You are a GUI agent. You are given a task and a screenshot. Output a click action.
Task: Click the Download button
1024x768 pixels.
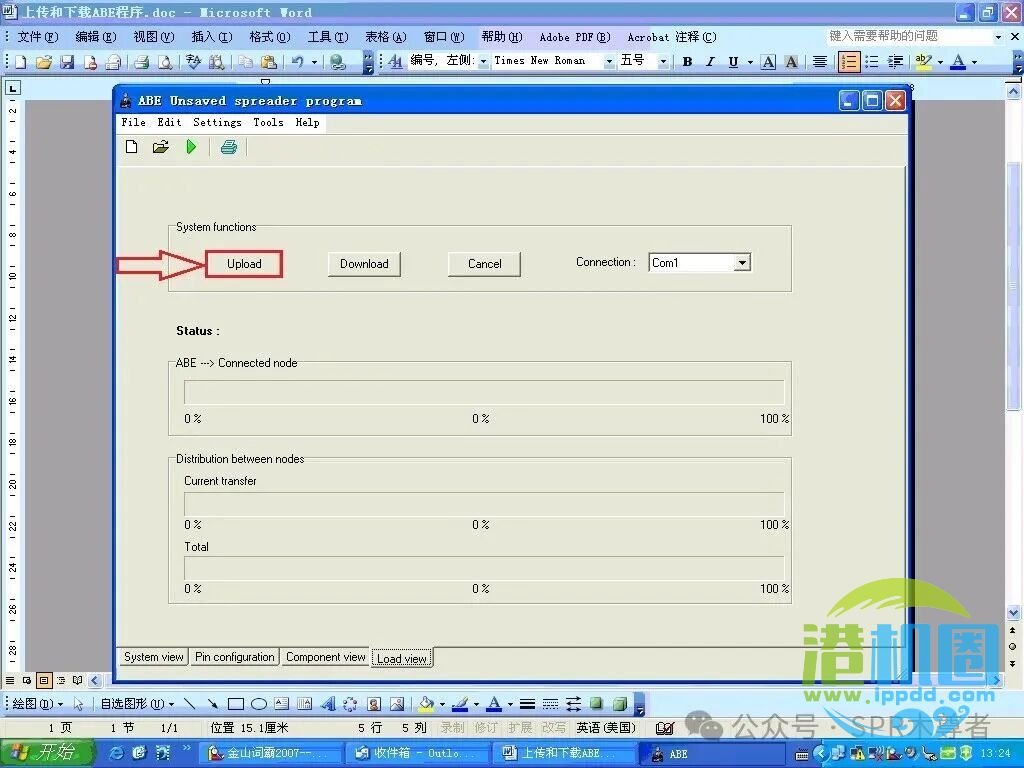tap(364, 264)
